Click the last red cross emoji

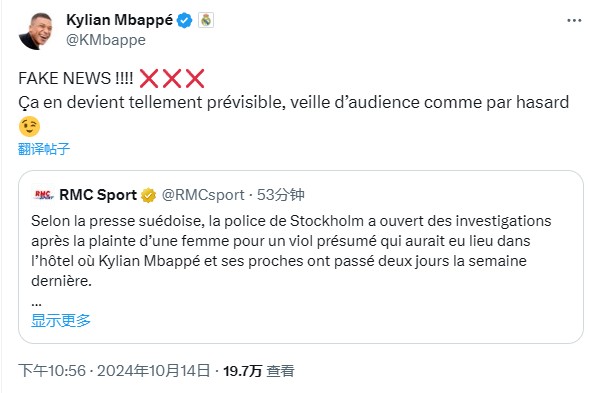pos(195,78)
